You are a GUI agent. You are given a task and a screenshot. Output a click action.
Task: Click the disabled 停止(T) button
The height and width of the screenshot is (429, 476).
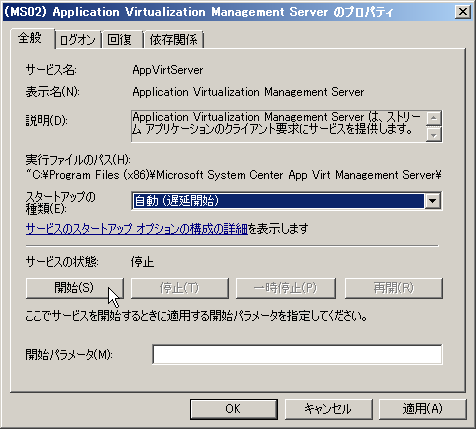[x=180, y=288]
